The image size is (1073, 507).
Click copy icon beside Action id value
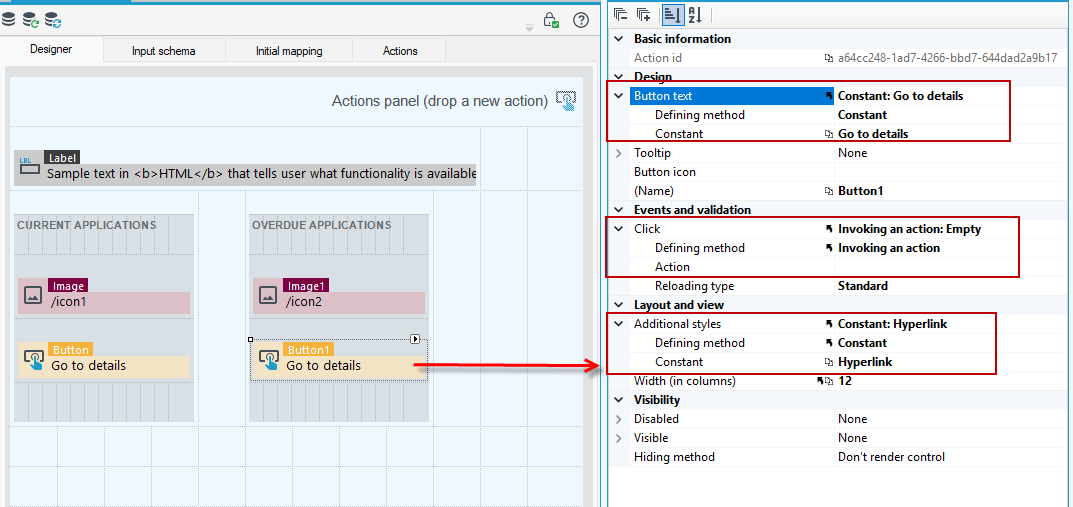tap(829, 58)
